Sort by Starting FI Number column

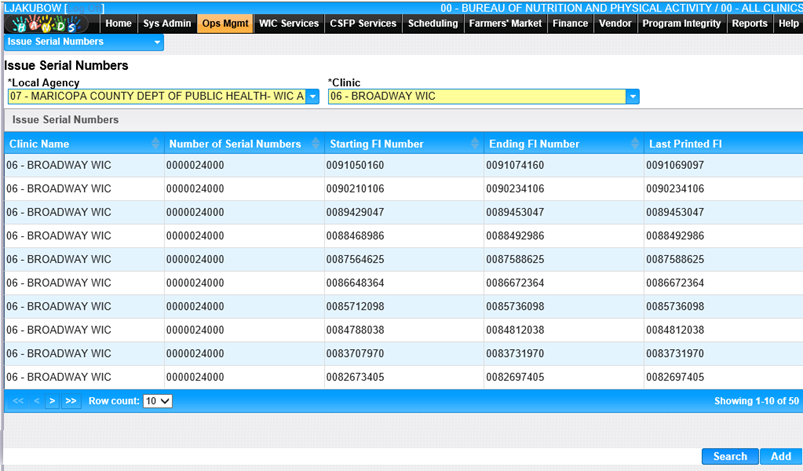474,144
